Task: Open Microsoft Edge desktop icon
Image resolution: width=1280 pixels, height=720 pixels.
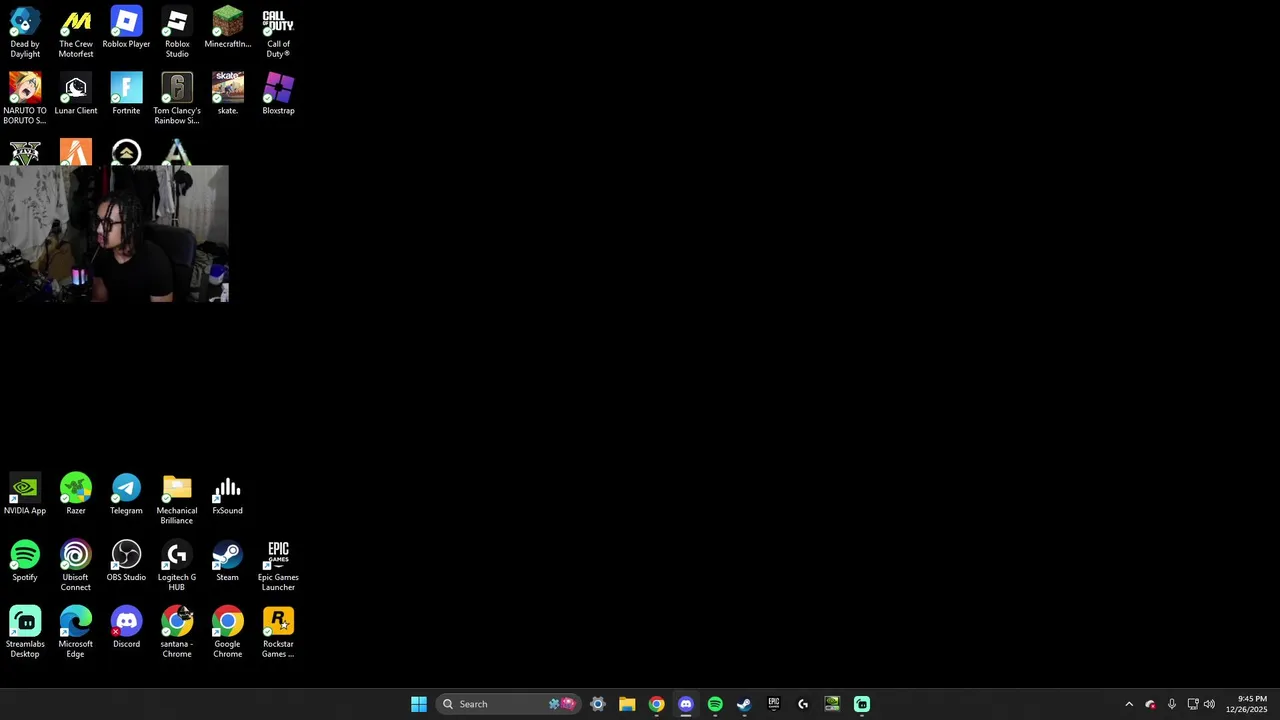Action: 76,632
